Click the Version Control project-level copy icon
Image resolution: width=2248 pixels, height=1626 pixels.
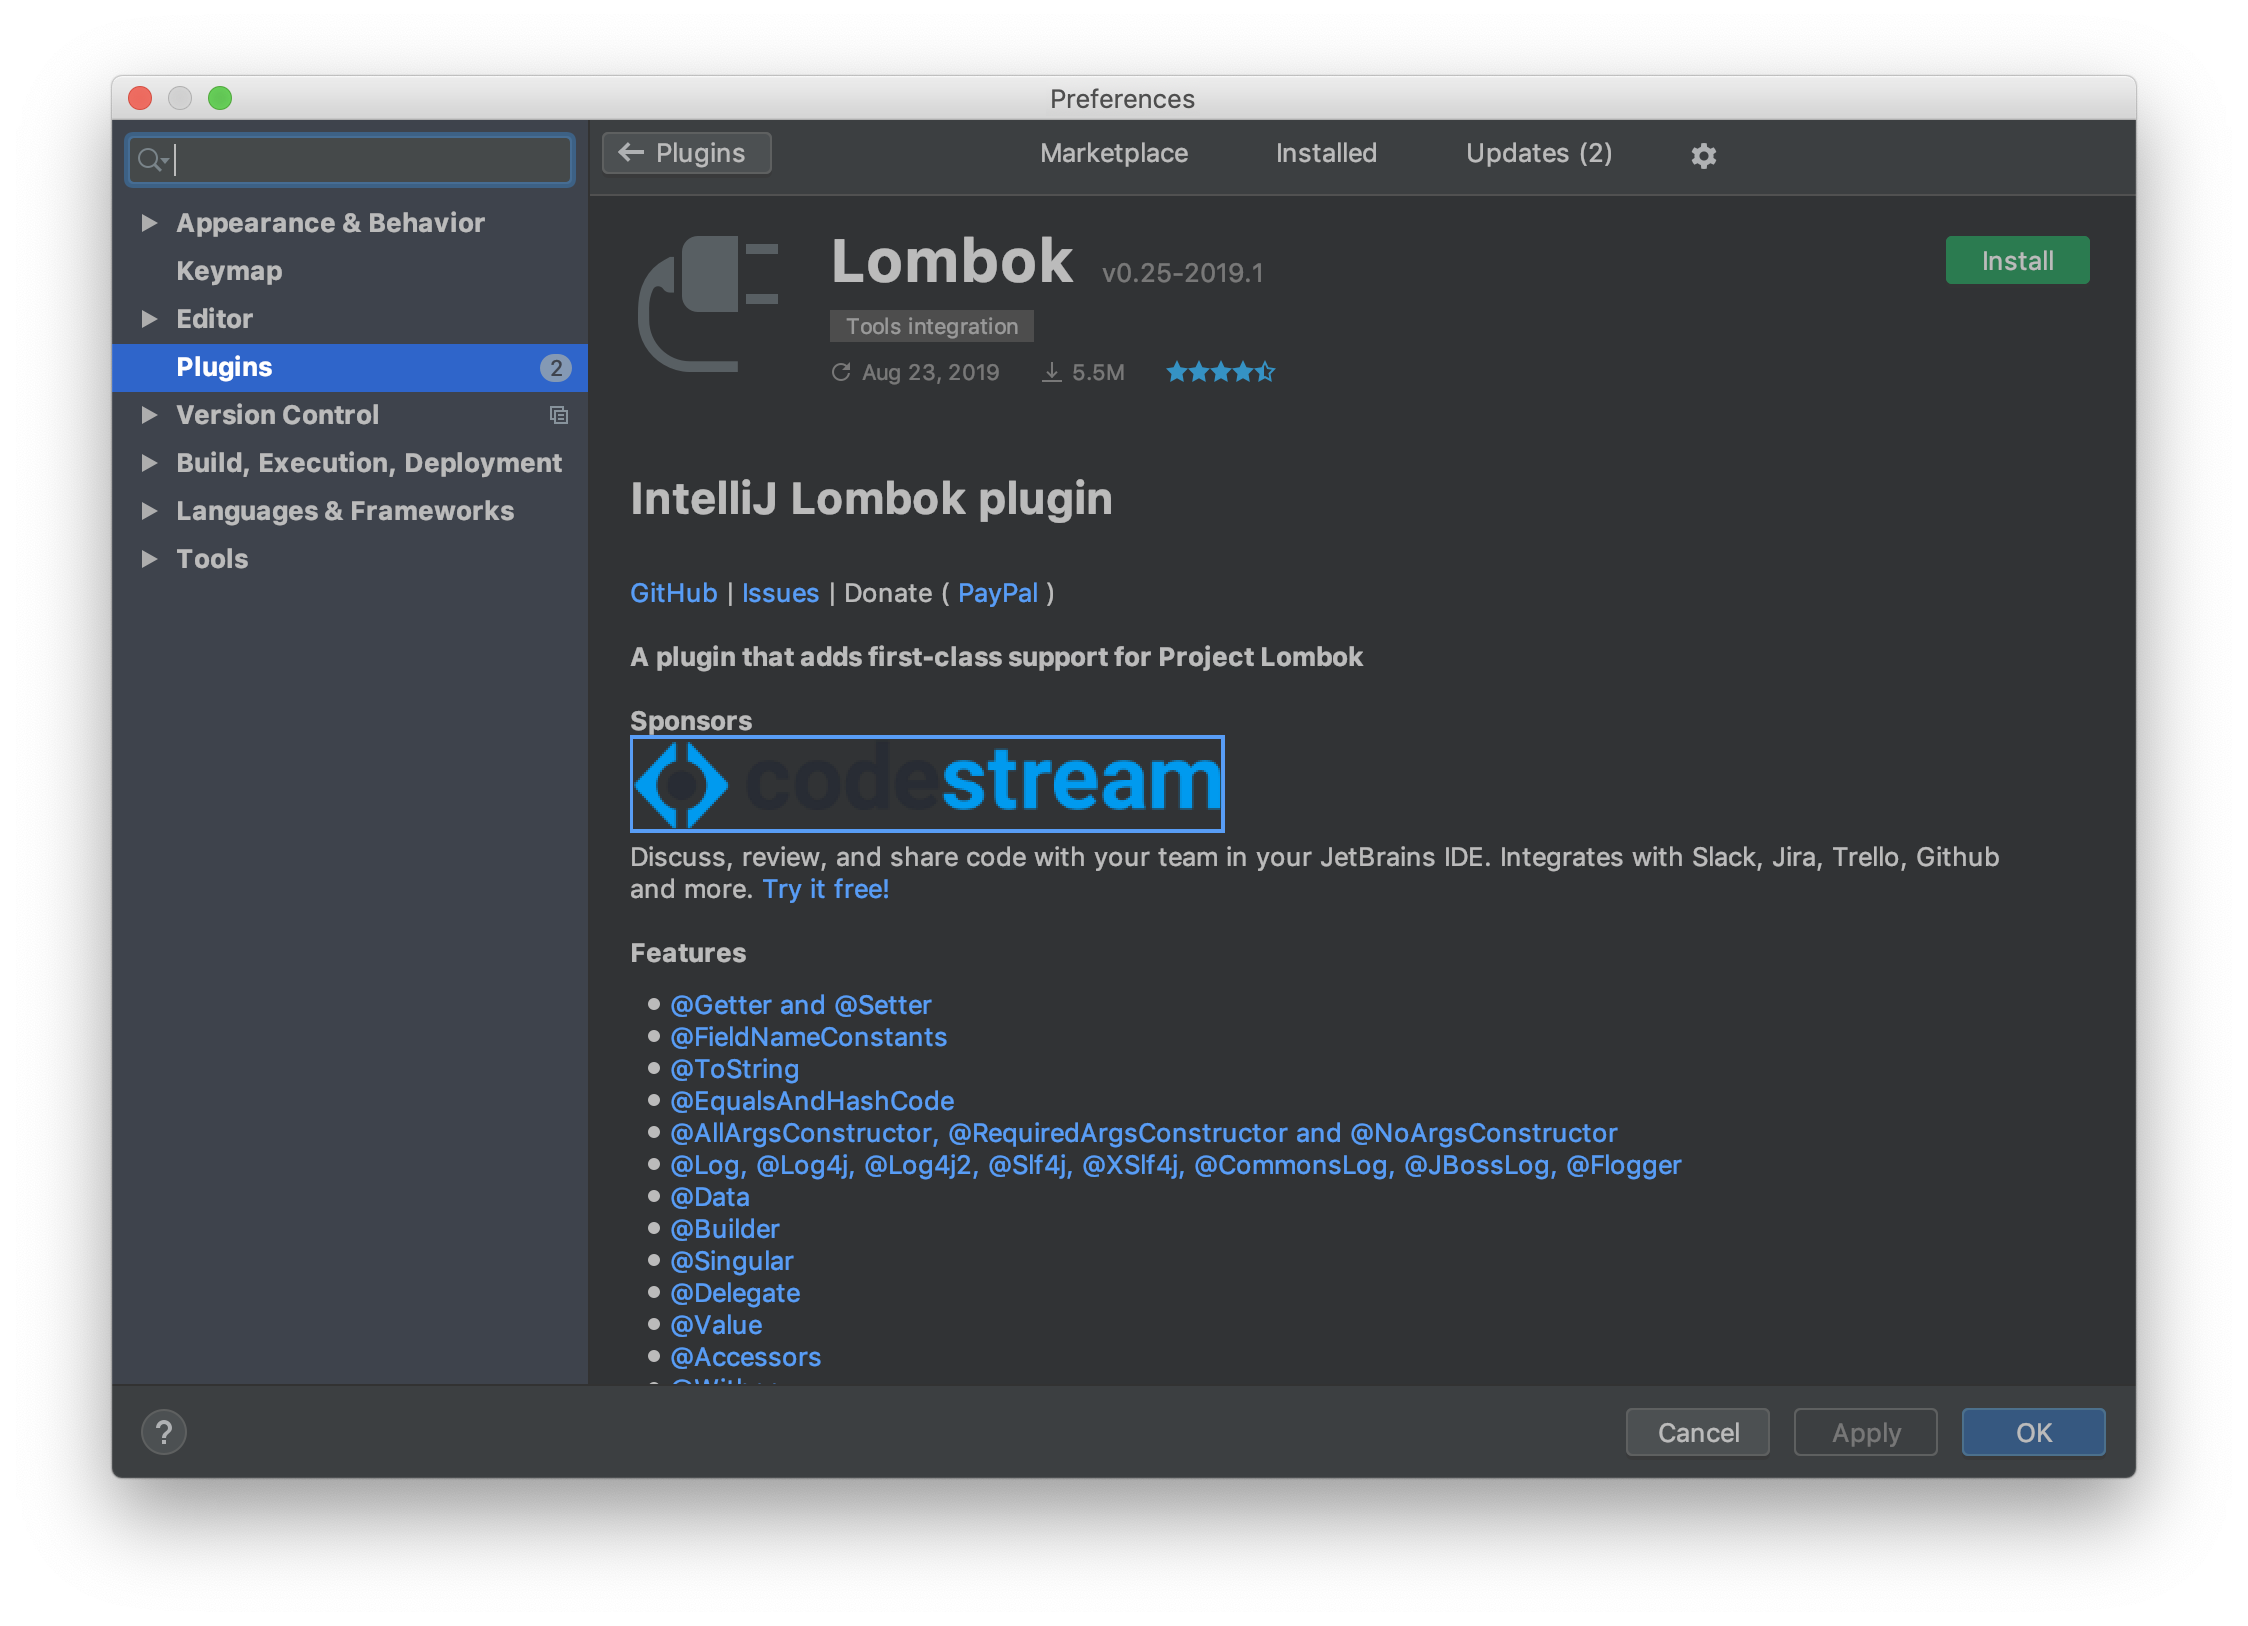tap(559, 415)
